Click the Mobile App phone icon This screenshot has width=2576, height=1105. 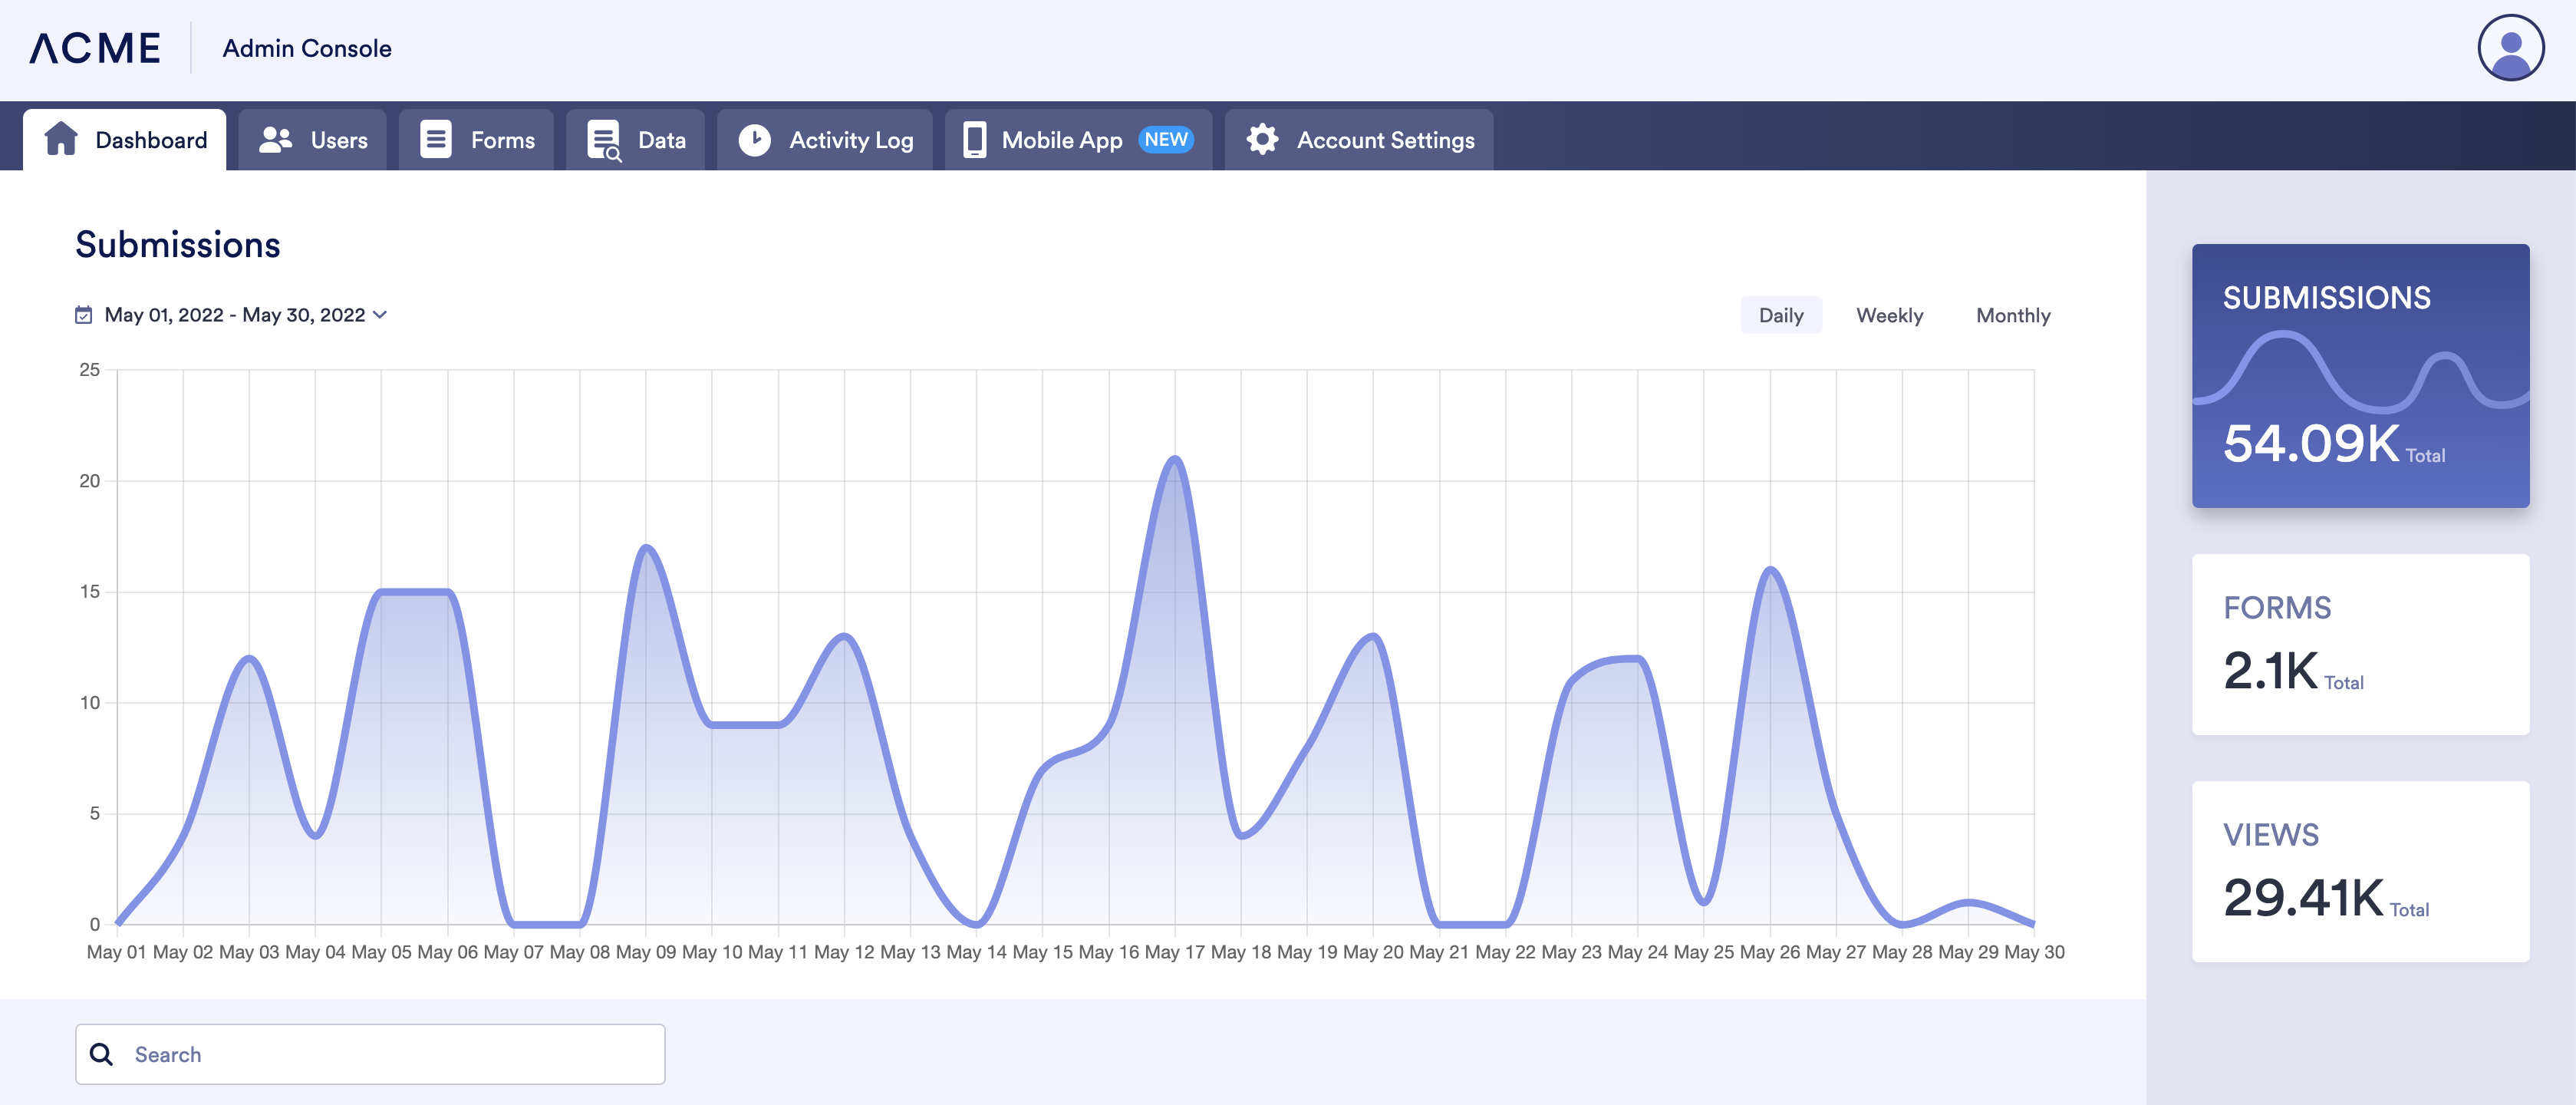pyautogui.click(x=974, y=139)
